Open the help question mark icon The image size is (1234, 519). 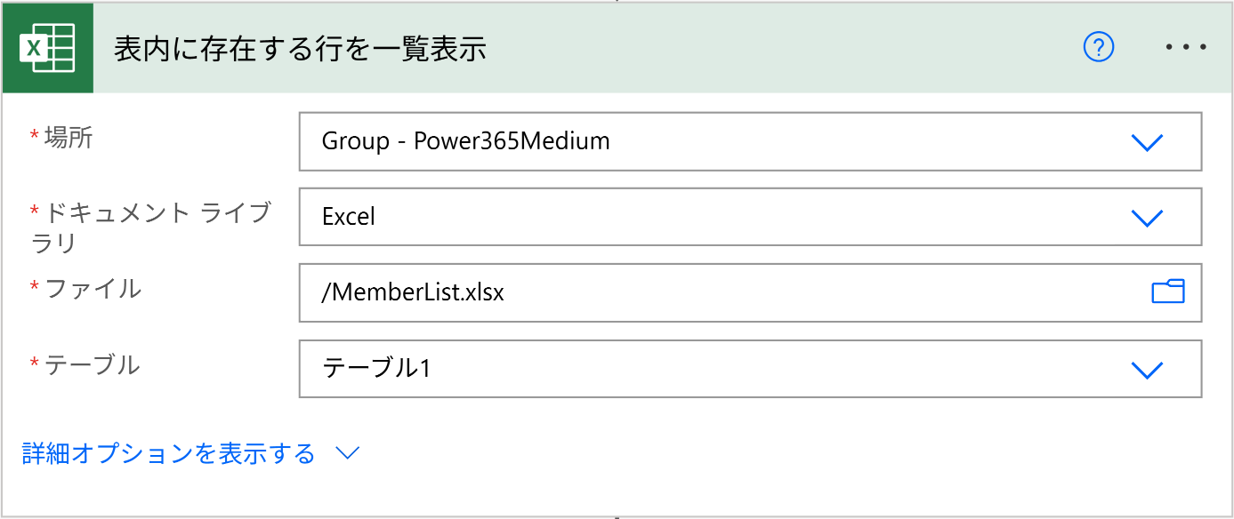point(1098,47)
